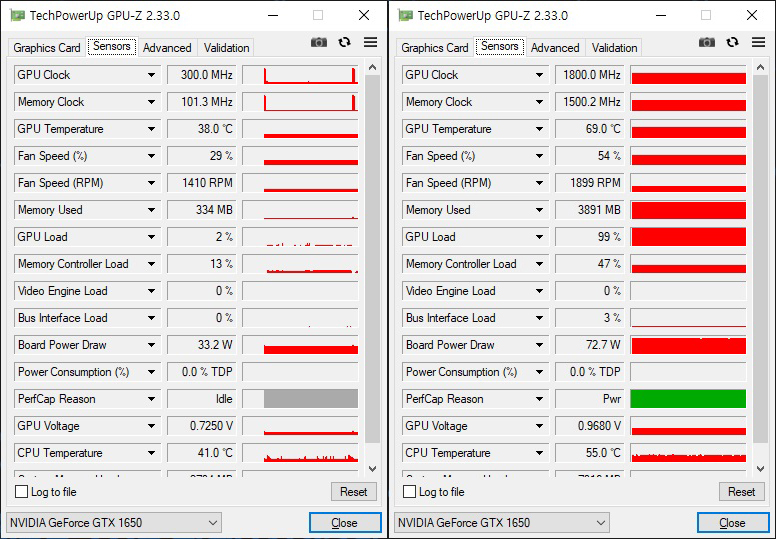This screenshot has height=539, width=776.
Task: Click refresh icon in left GPU-Z window
Action: click(x=344, y=43)
